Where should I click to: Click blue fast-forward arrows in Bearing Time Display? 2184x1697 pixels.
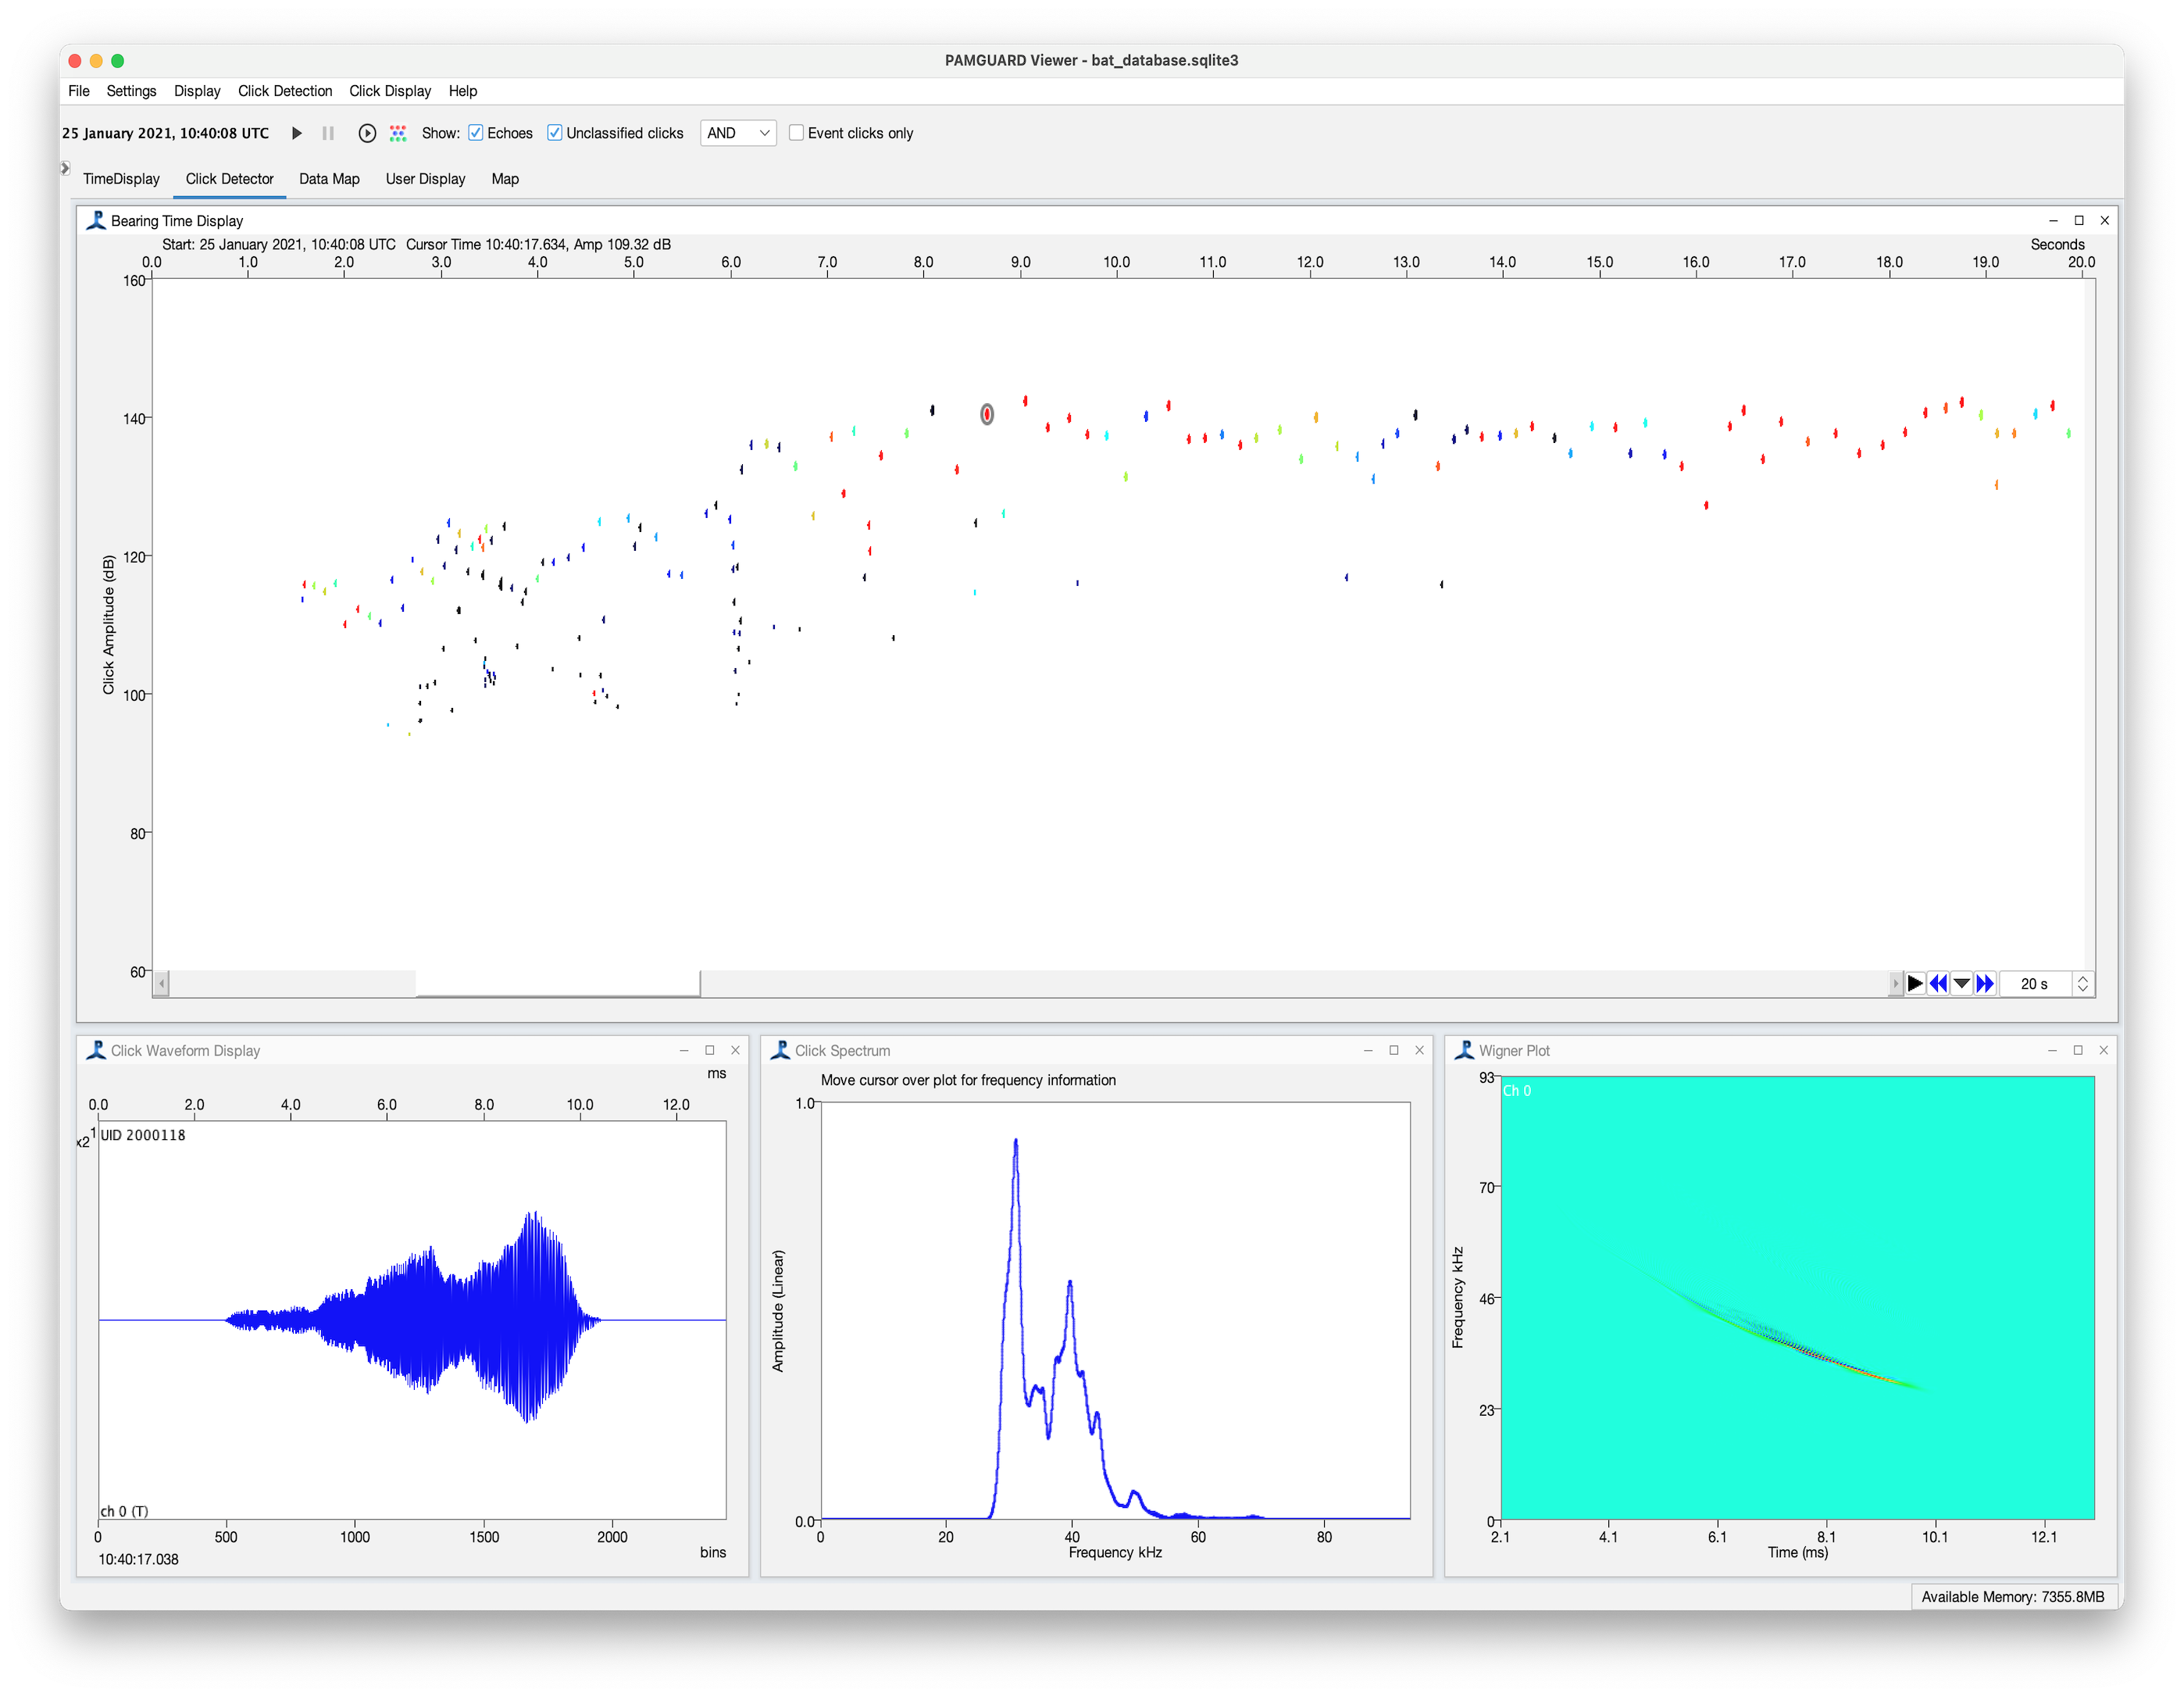1985,984
